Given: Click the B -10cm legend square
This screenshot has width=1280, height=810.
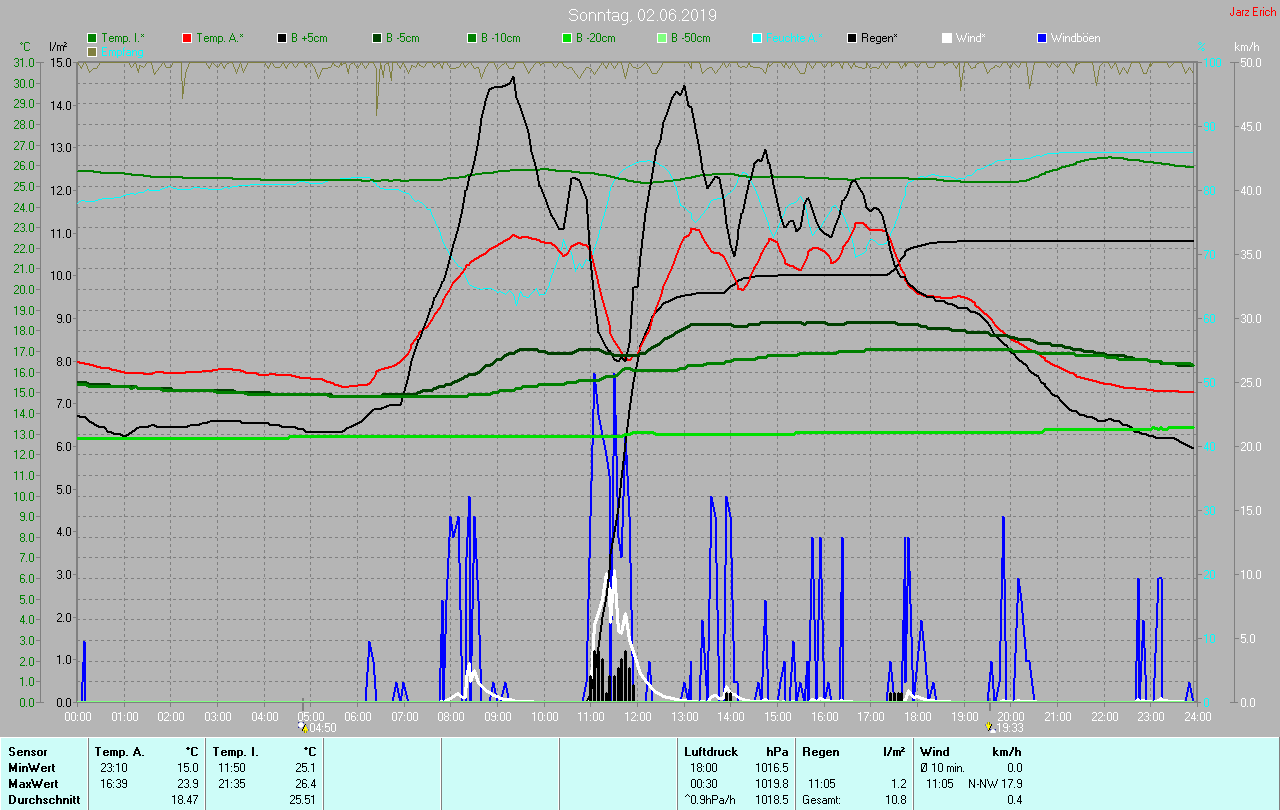Looking at the screenshot, I should (x=472, y=38).
